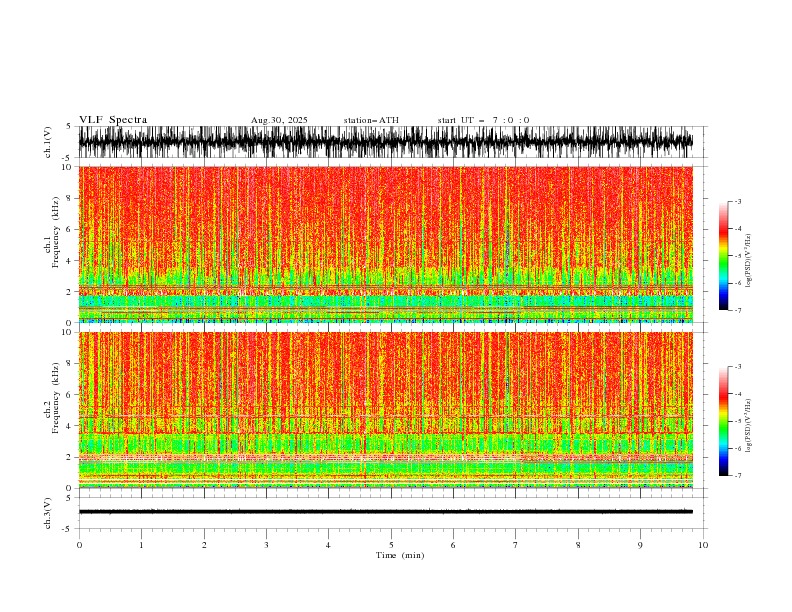Click the ch.2 colorbar tick label '-7'

tap(737, 476)
